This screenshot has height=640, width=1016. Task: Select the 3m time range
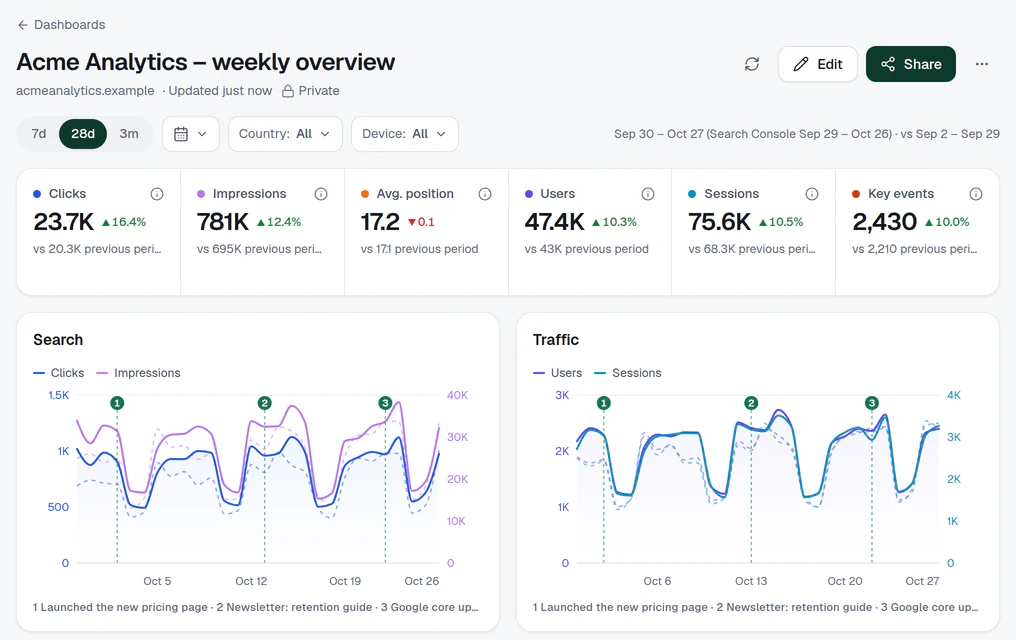coord(129,134)
